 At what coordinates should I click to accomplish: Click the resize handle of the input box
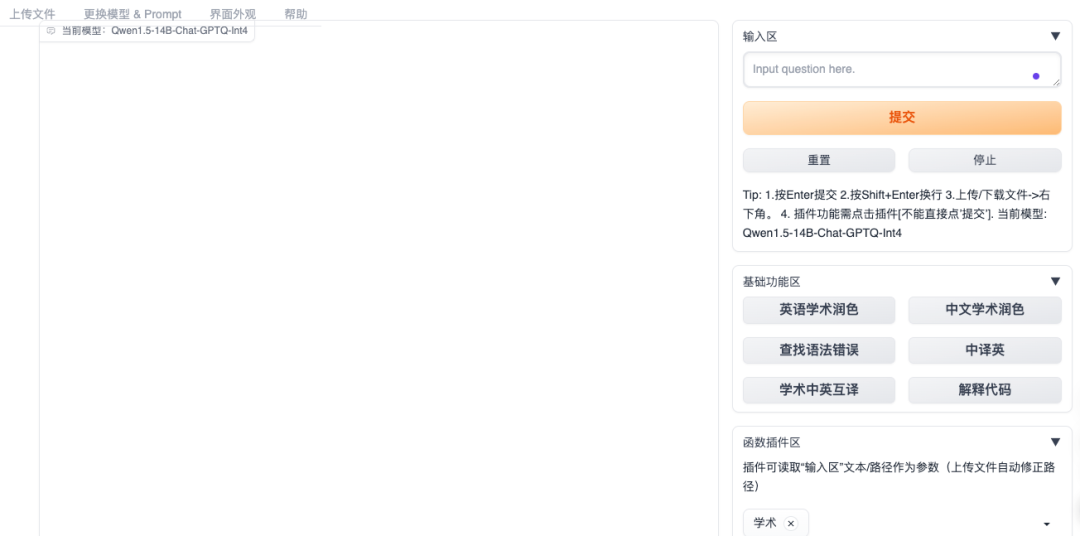(1057, 82)
